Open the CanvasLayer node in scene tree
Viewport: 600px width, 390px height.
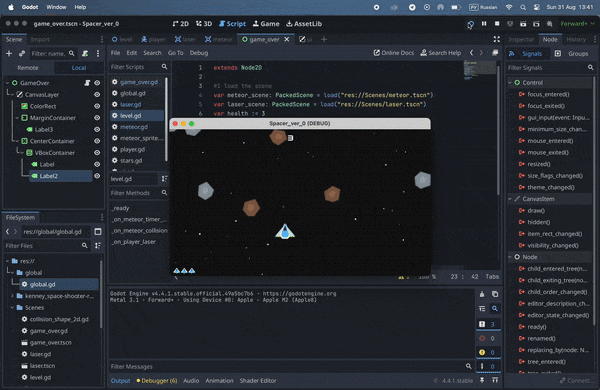point(42,95)
